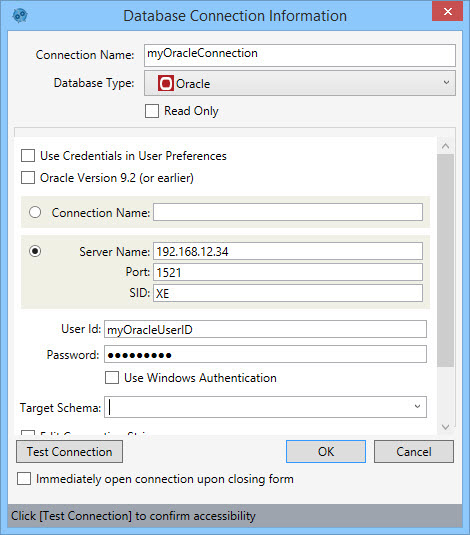Expand the Target Schema combo box arrow
The image size is (470, 535).
coord(417,406)
